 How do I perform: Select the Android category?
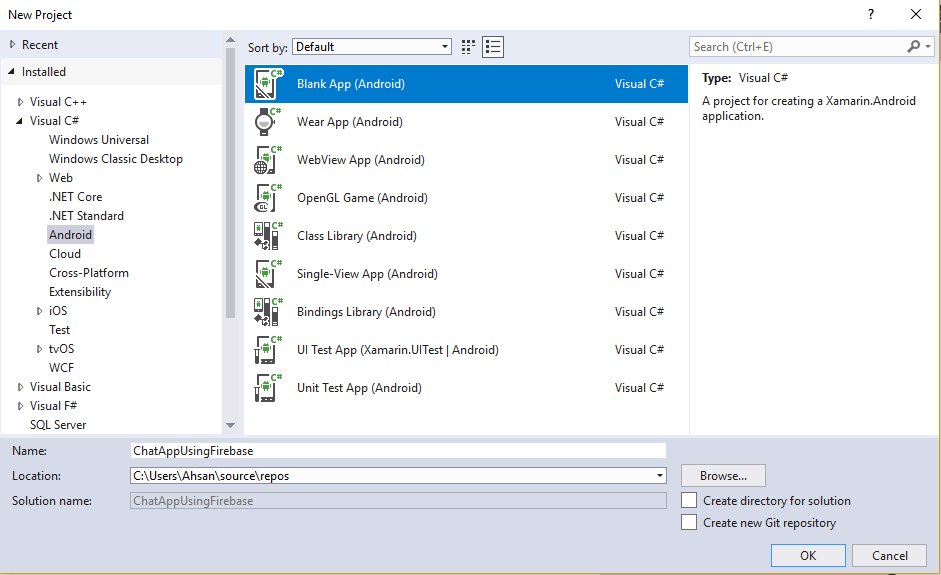pos(70,235)
